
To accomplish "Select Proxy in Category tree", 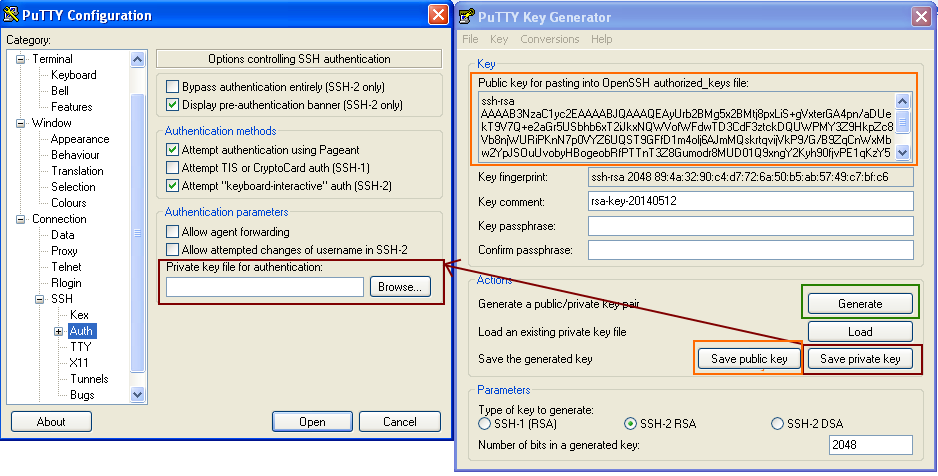I will [64, 251].
